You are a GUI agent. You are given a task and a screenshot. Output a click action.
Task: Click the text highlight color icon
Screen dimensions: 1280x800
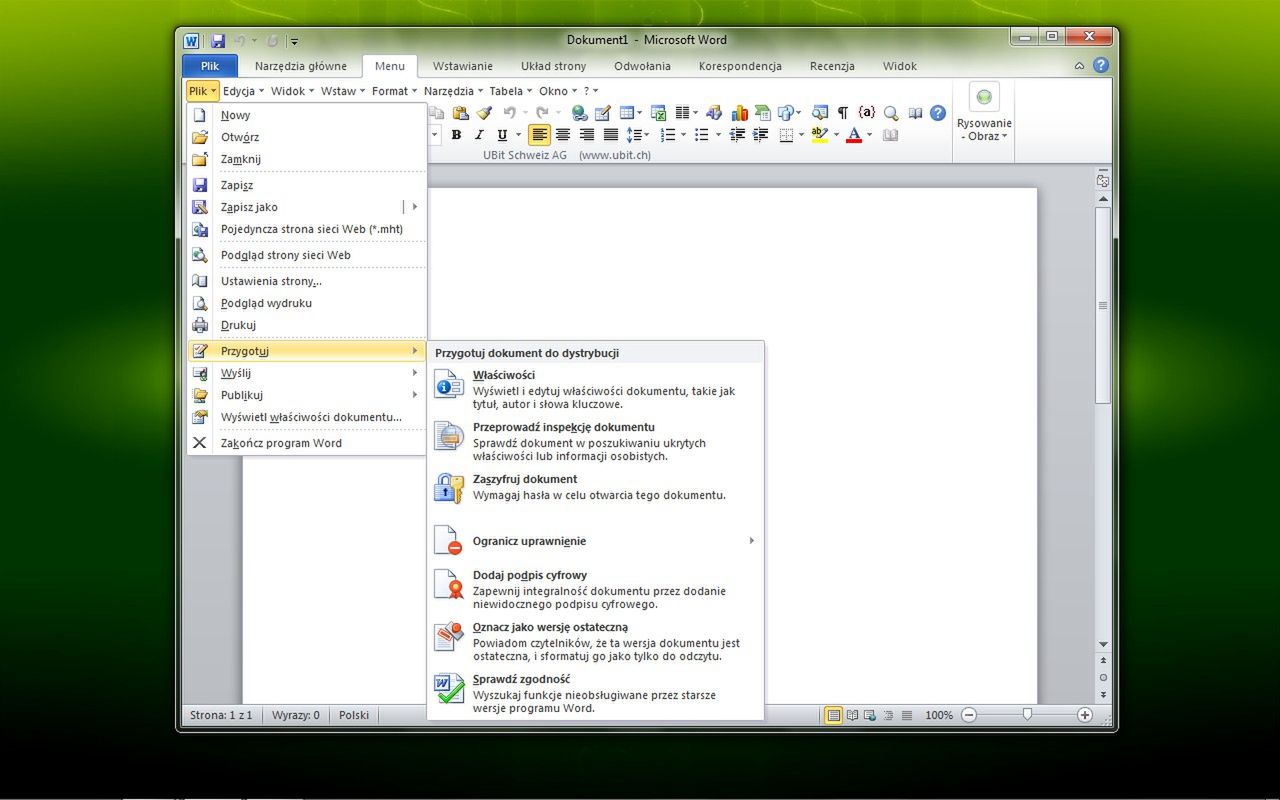coord(818,135)
